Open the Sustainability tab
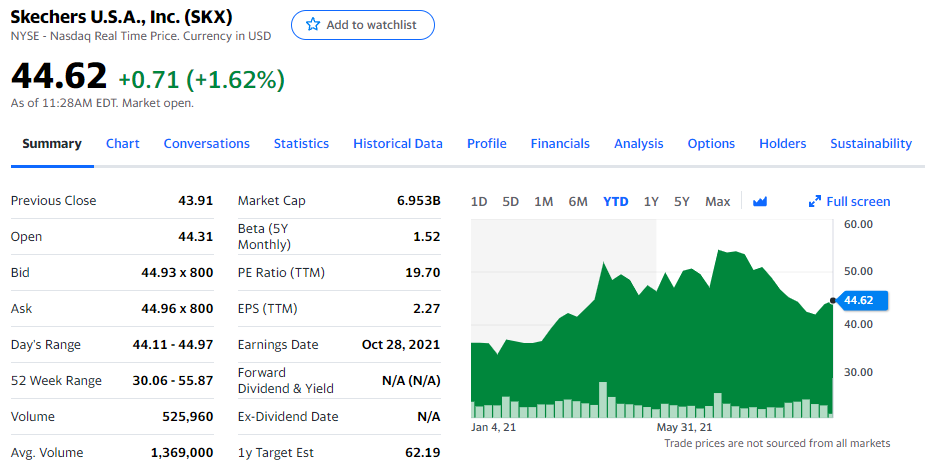 pos(871,143)
